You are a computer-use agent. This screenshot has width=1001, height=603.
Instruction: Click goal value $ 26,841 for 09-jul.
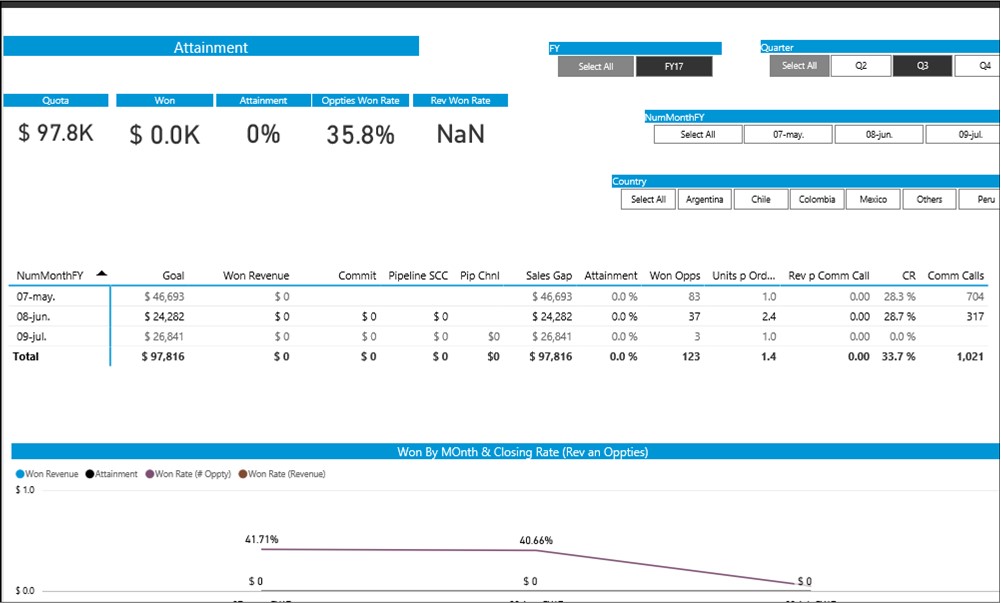pos(164,336)
